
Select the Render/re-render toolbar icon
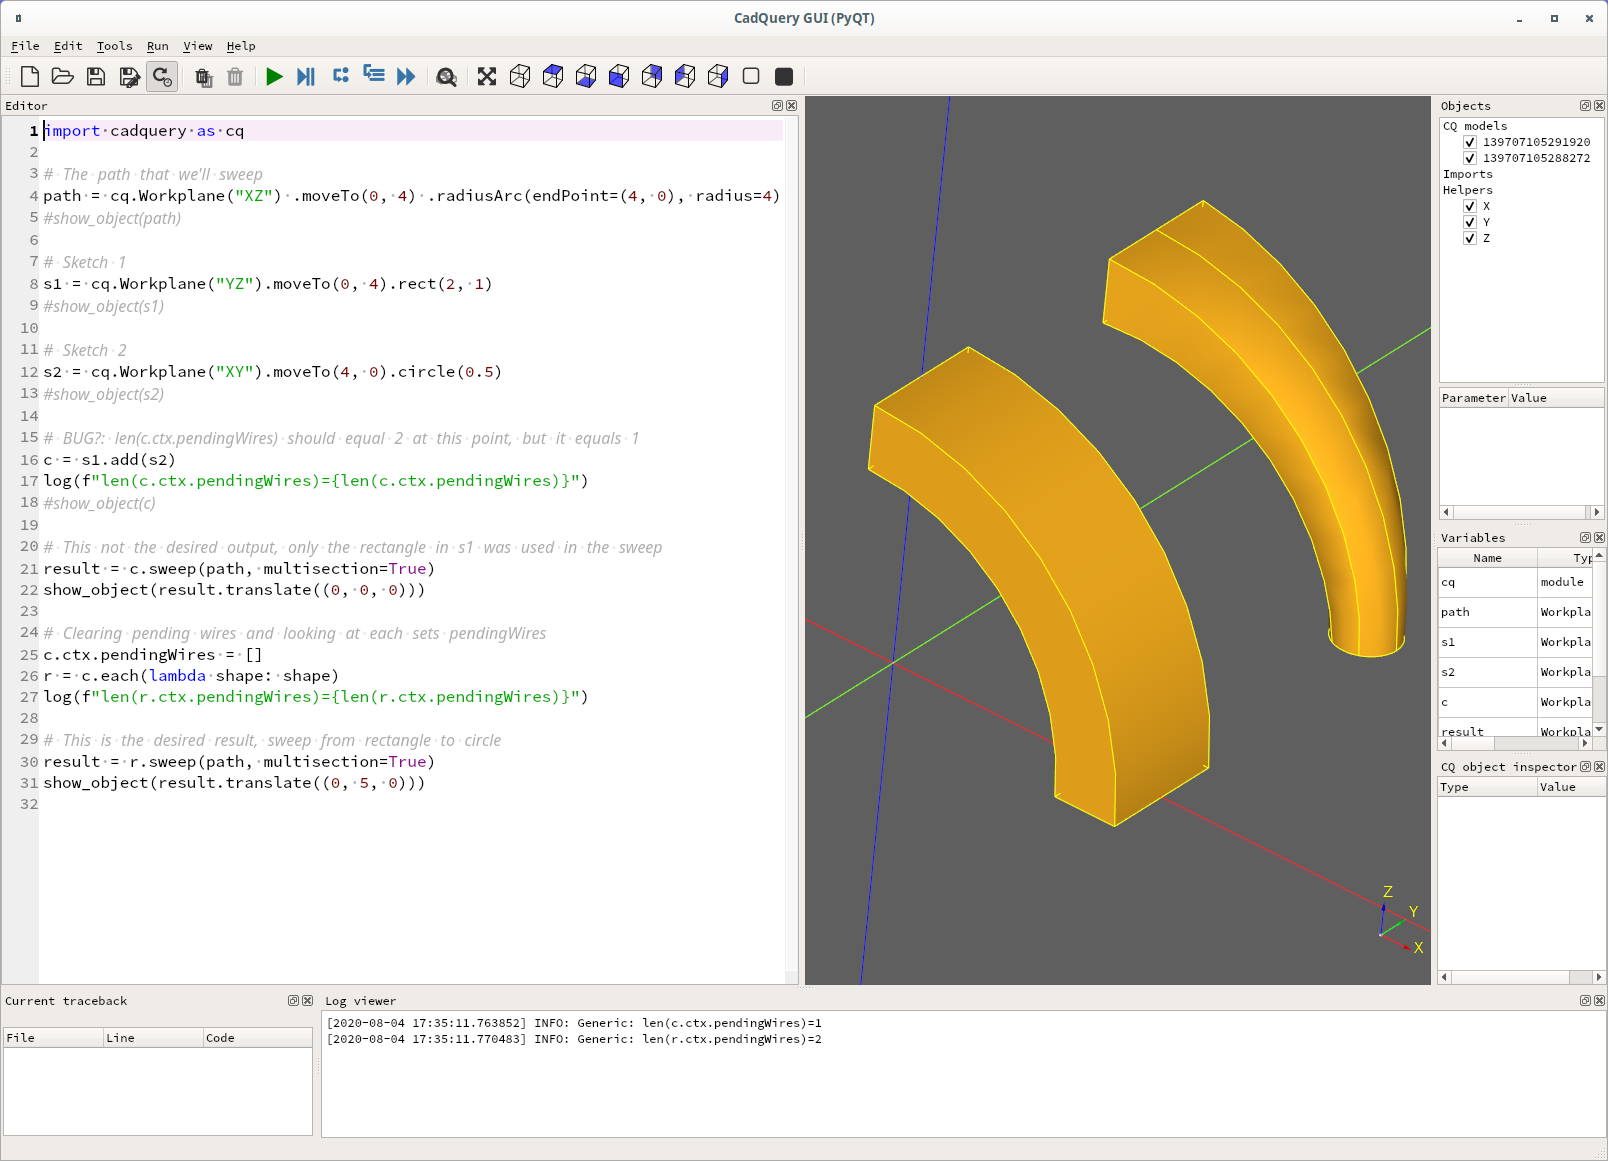(x=162, y=76)
